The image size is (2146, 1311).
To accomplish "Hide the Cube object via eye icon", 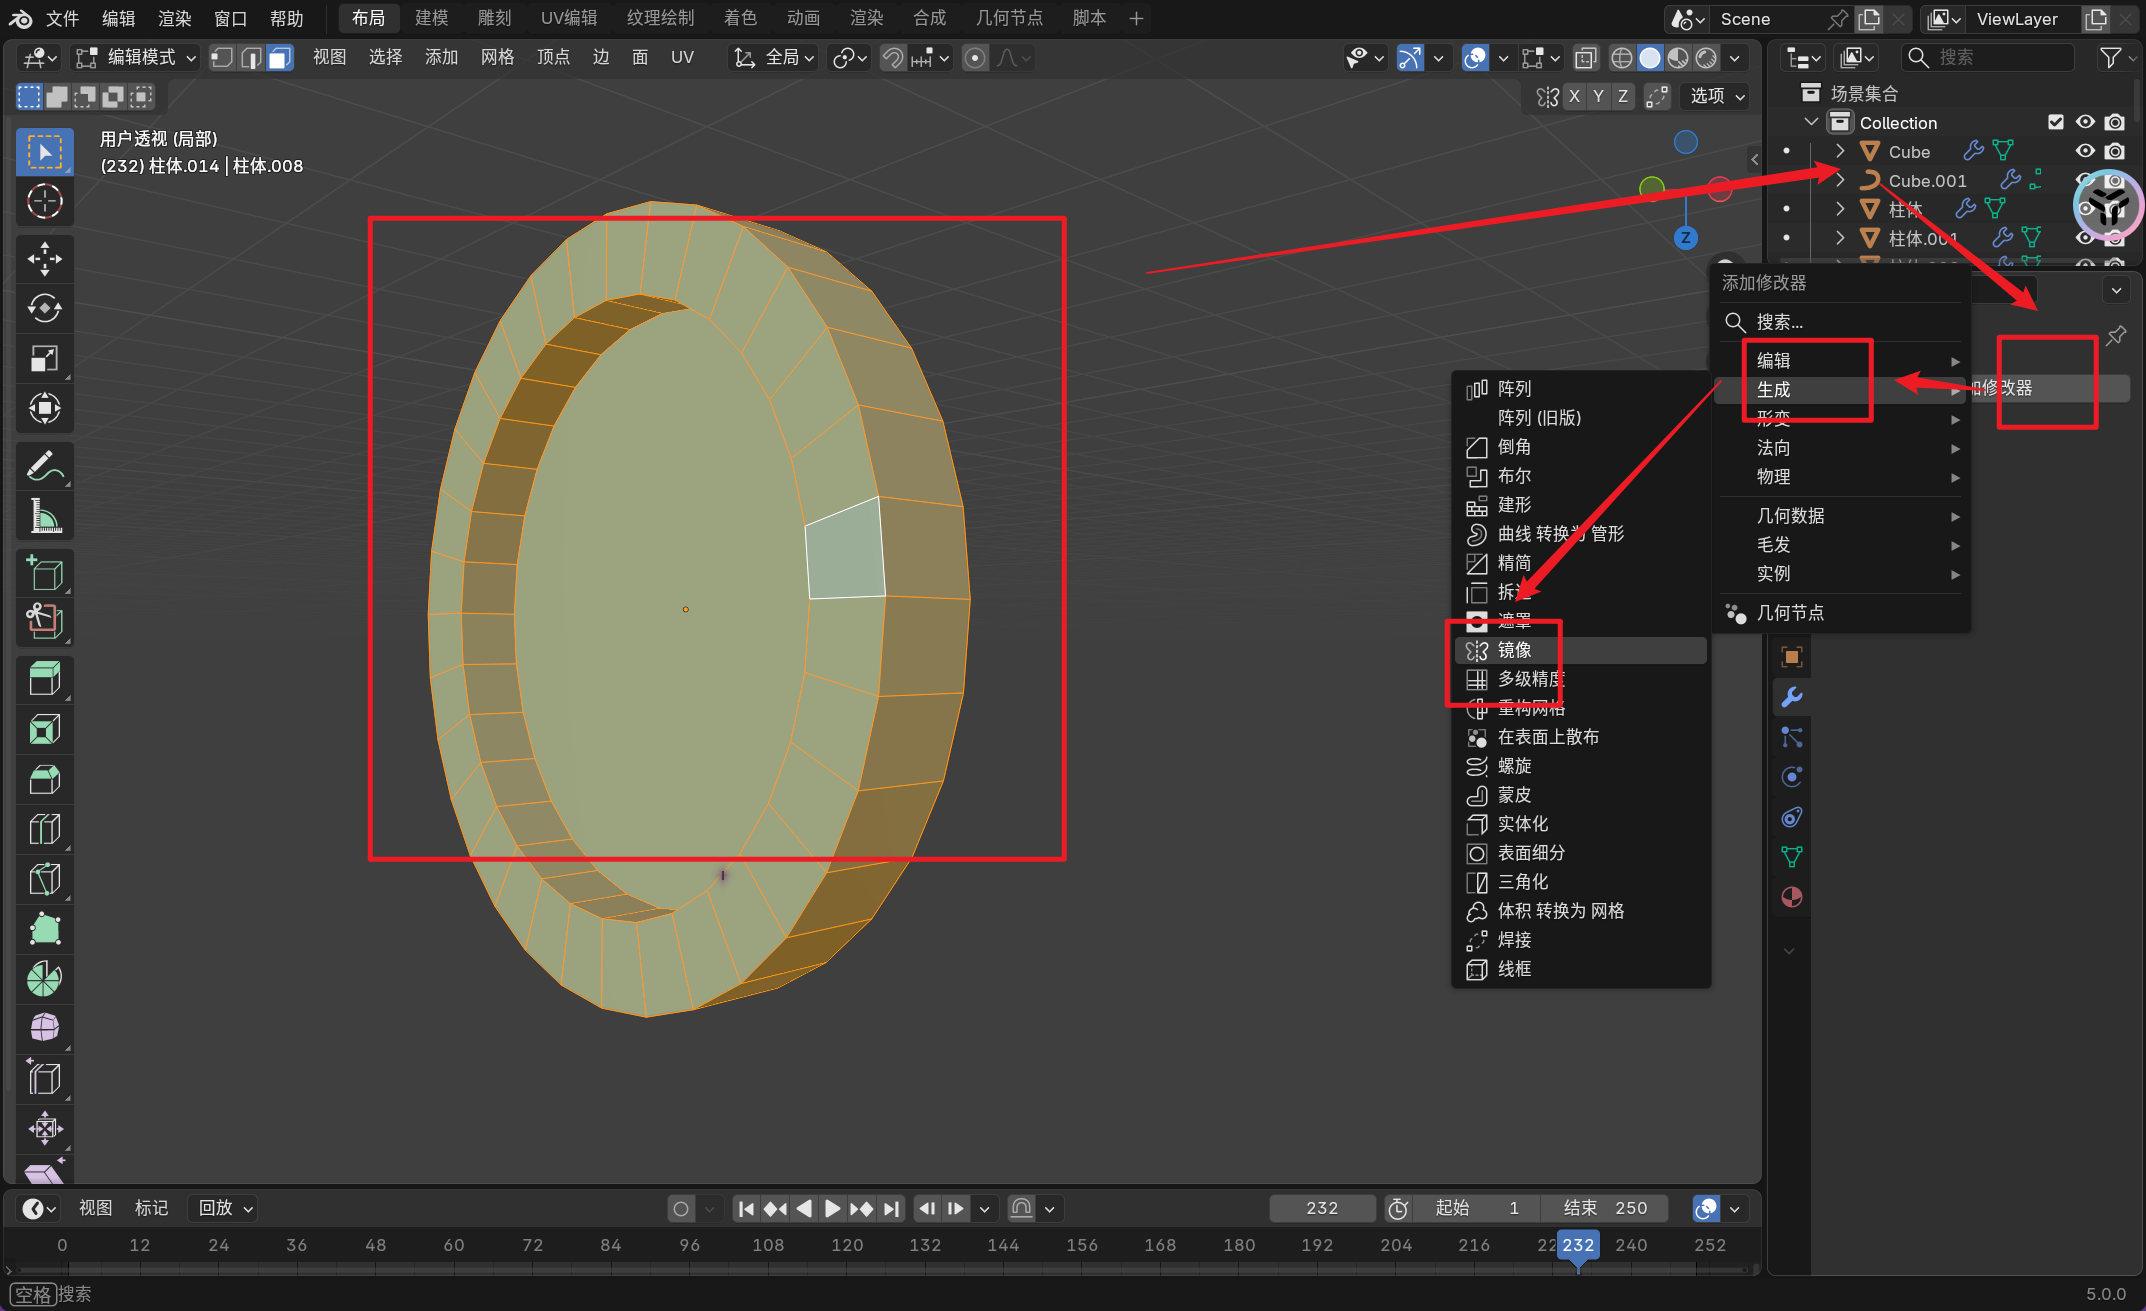I will [2085, 151].
